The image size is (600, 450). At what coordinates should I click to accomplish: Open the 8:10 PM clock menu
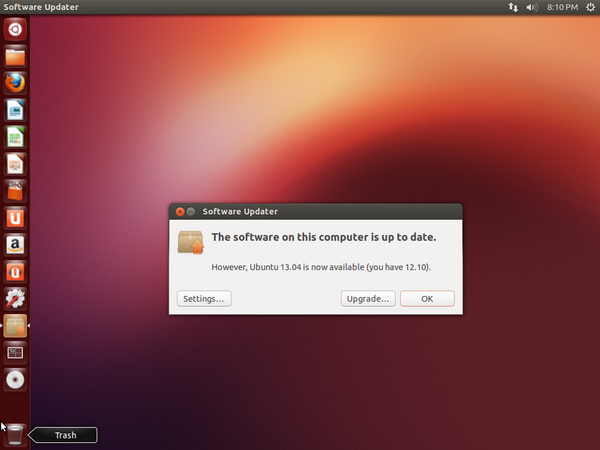pos(562,7)
